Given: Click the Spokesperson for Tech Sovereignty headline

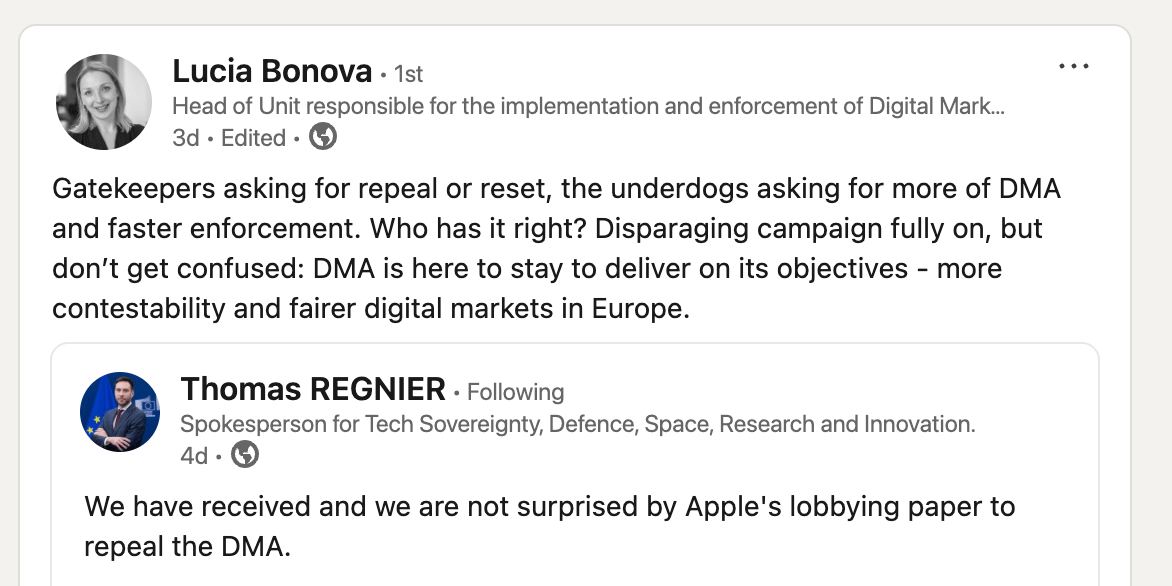Looking at the screenshot, I should coord(577,424).
